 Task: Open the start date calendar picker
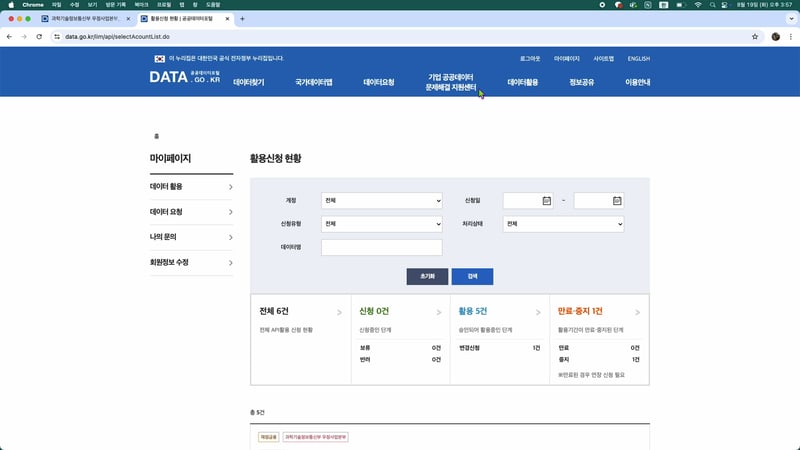click(547, 201)
